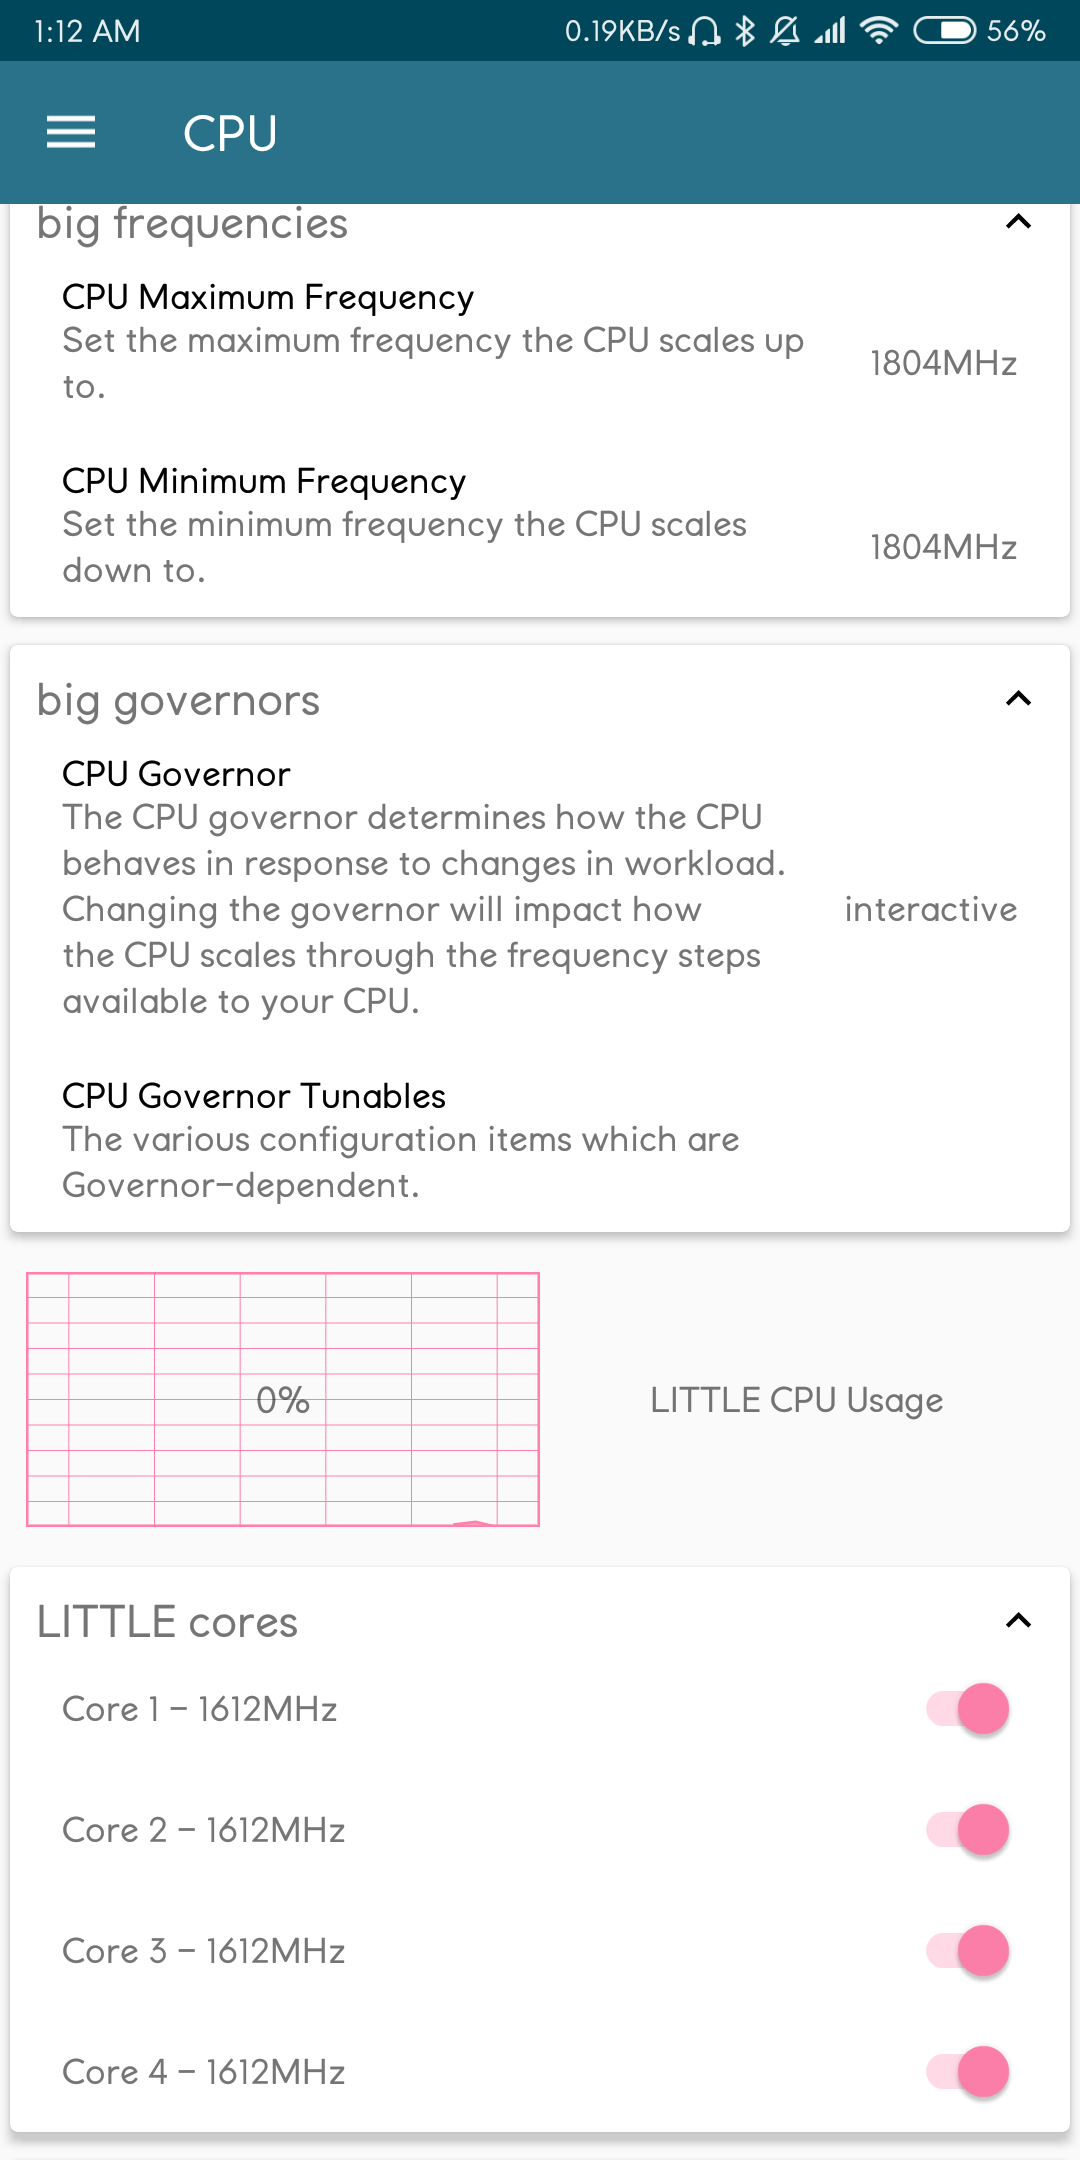Viewport: 1080px width, 2160px height.
Task: Tap the battery indicator icon
Action: 944,31
